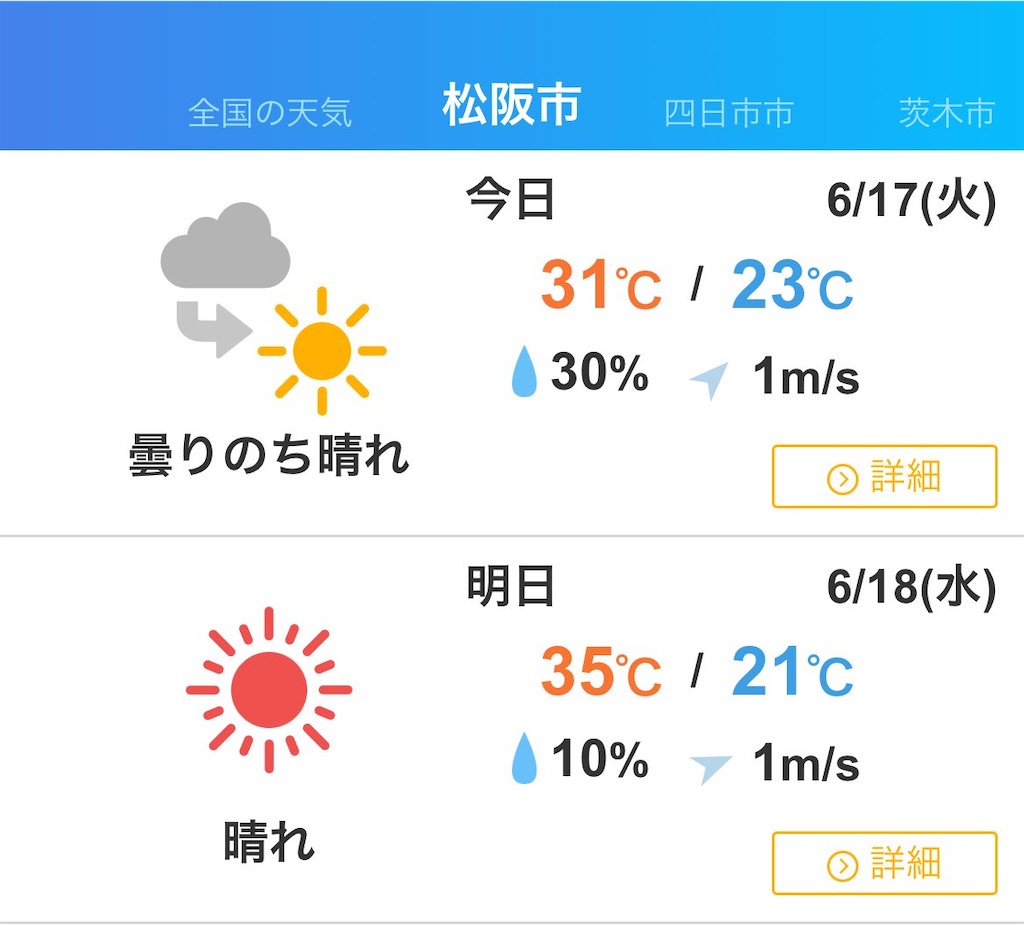Select the 四日市市 tab
The width and height of the screenshot is (1024, 925).
pyautogui.click(x=729, y=113)
